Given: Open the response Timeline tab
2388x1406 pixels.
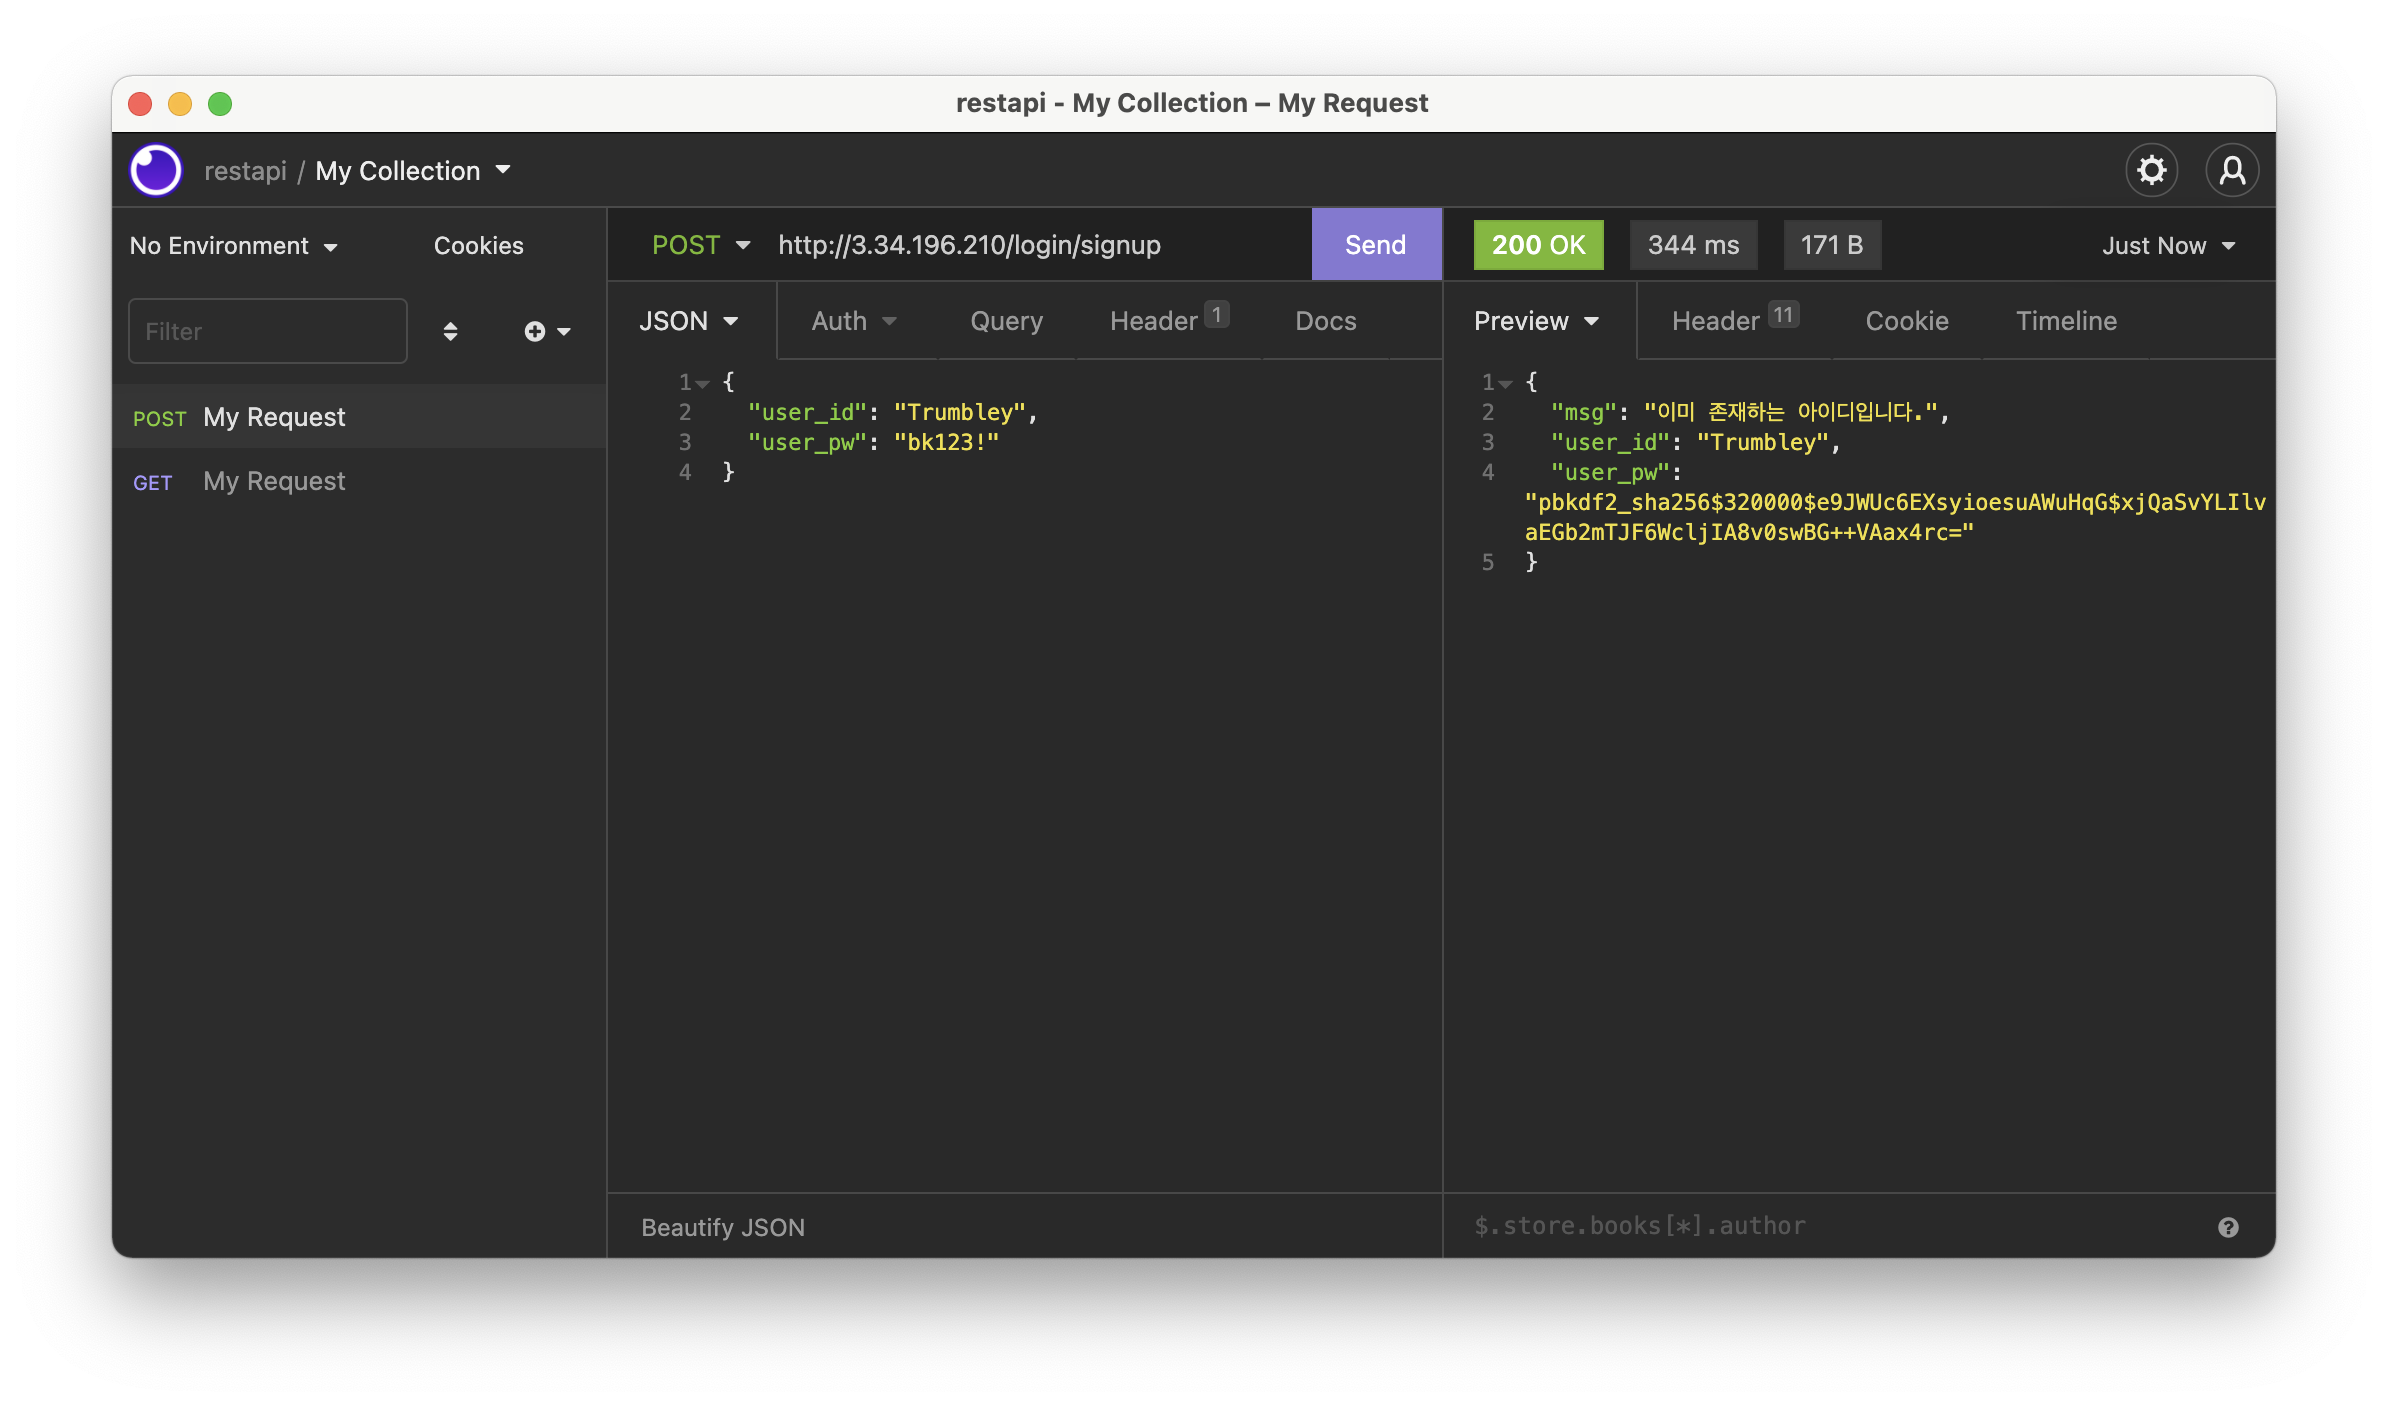Looking at the screenshot, I should click(2066, 321).
